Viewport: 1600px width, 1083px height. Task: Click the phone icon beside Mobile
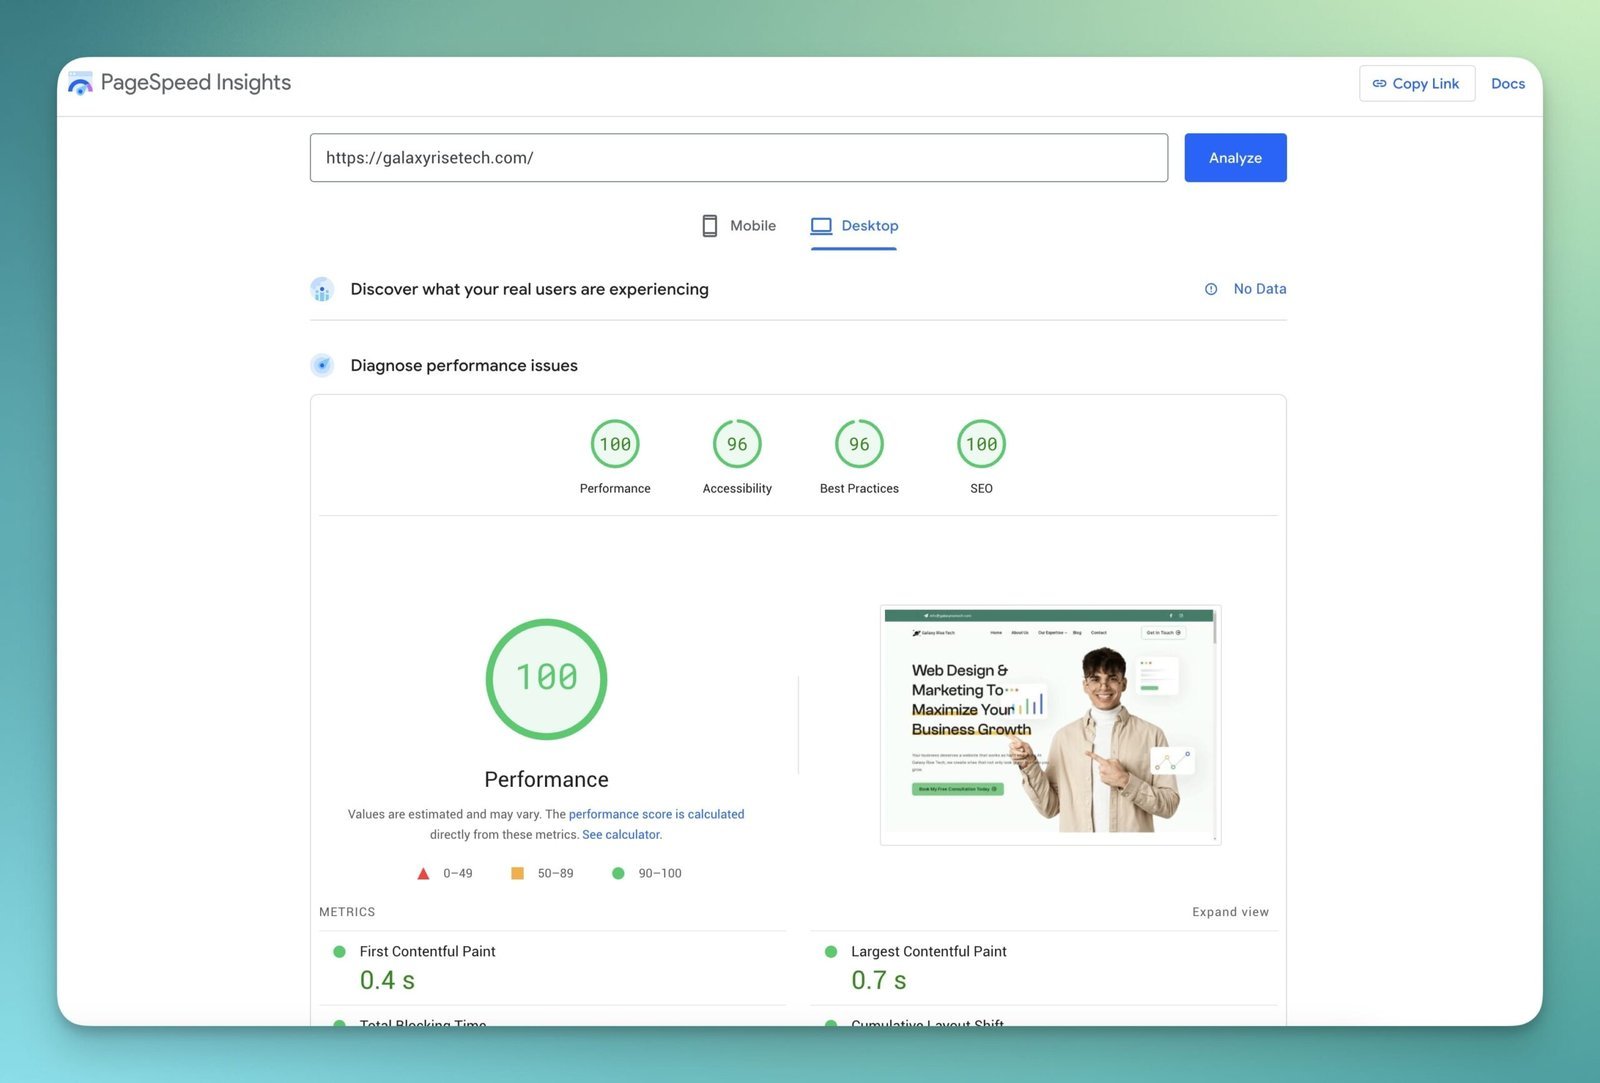[x=710, y=225]
